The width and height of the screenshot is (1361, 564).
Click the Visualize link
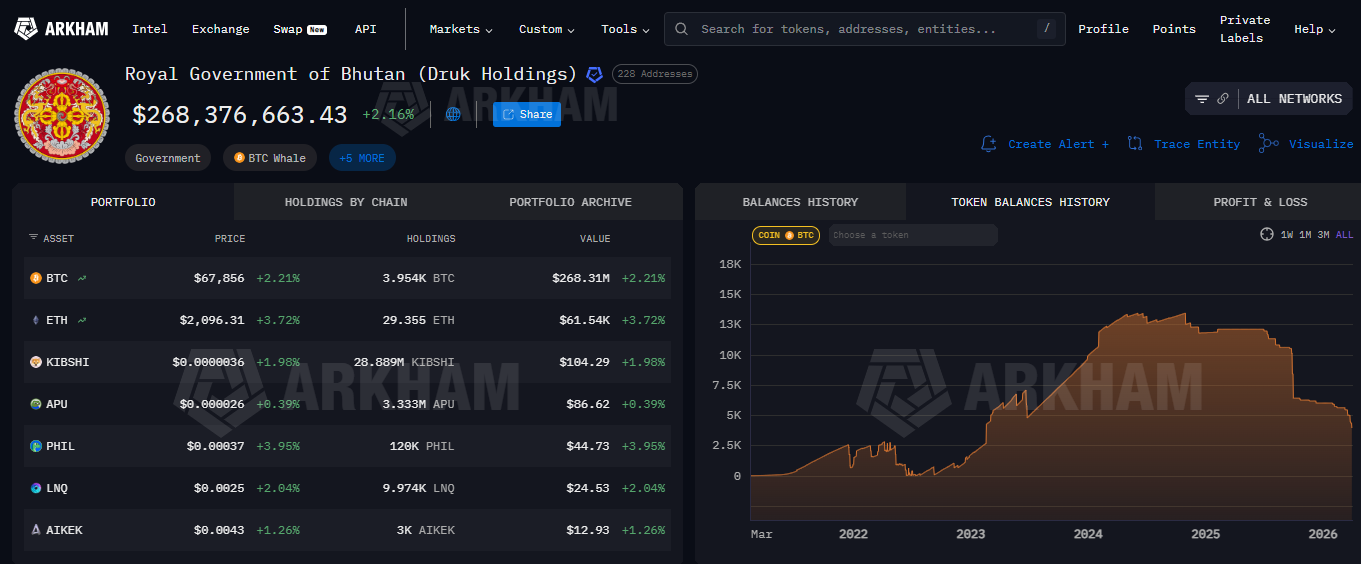(1321, 144)
